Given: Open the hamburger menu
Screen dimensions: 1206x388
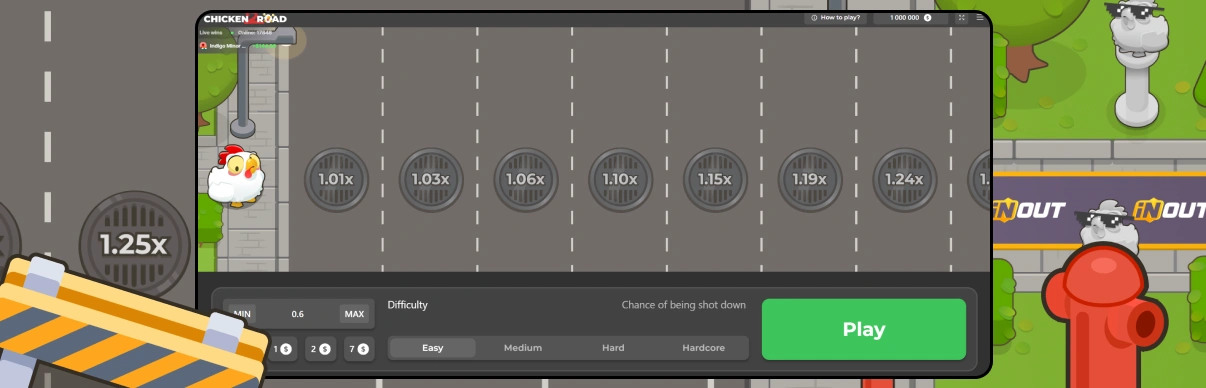Looking at the screenshot, I should click(x=980, y=18).
